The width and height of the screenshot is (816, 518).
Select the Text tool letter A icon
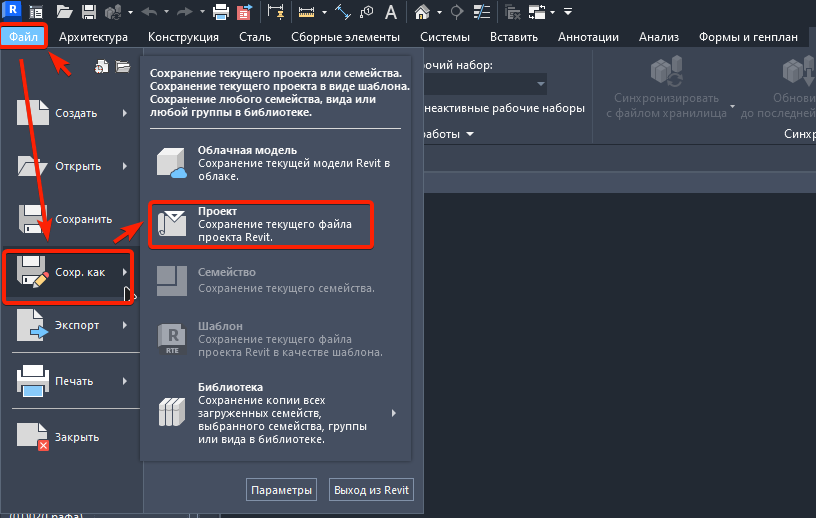coord(391,11)
